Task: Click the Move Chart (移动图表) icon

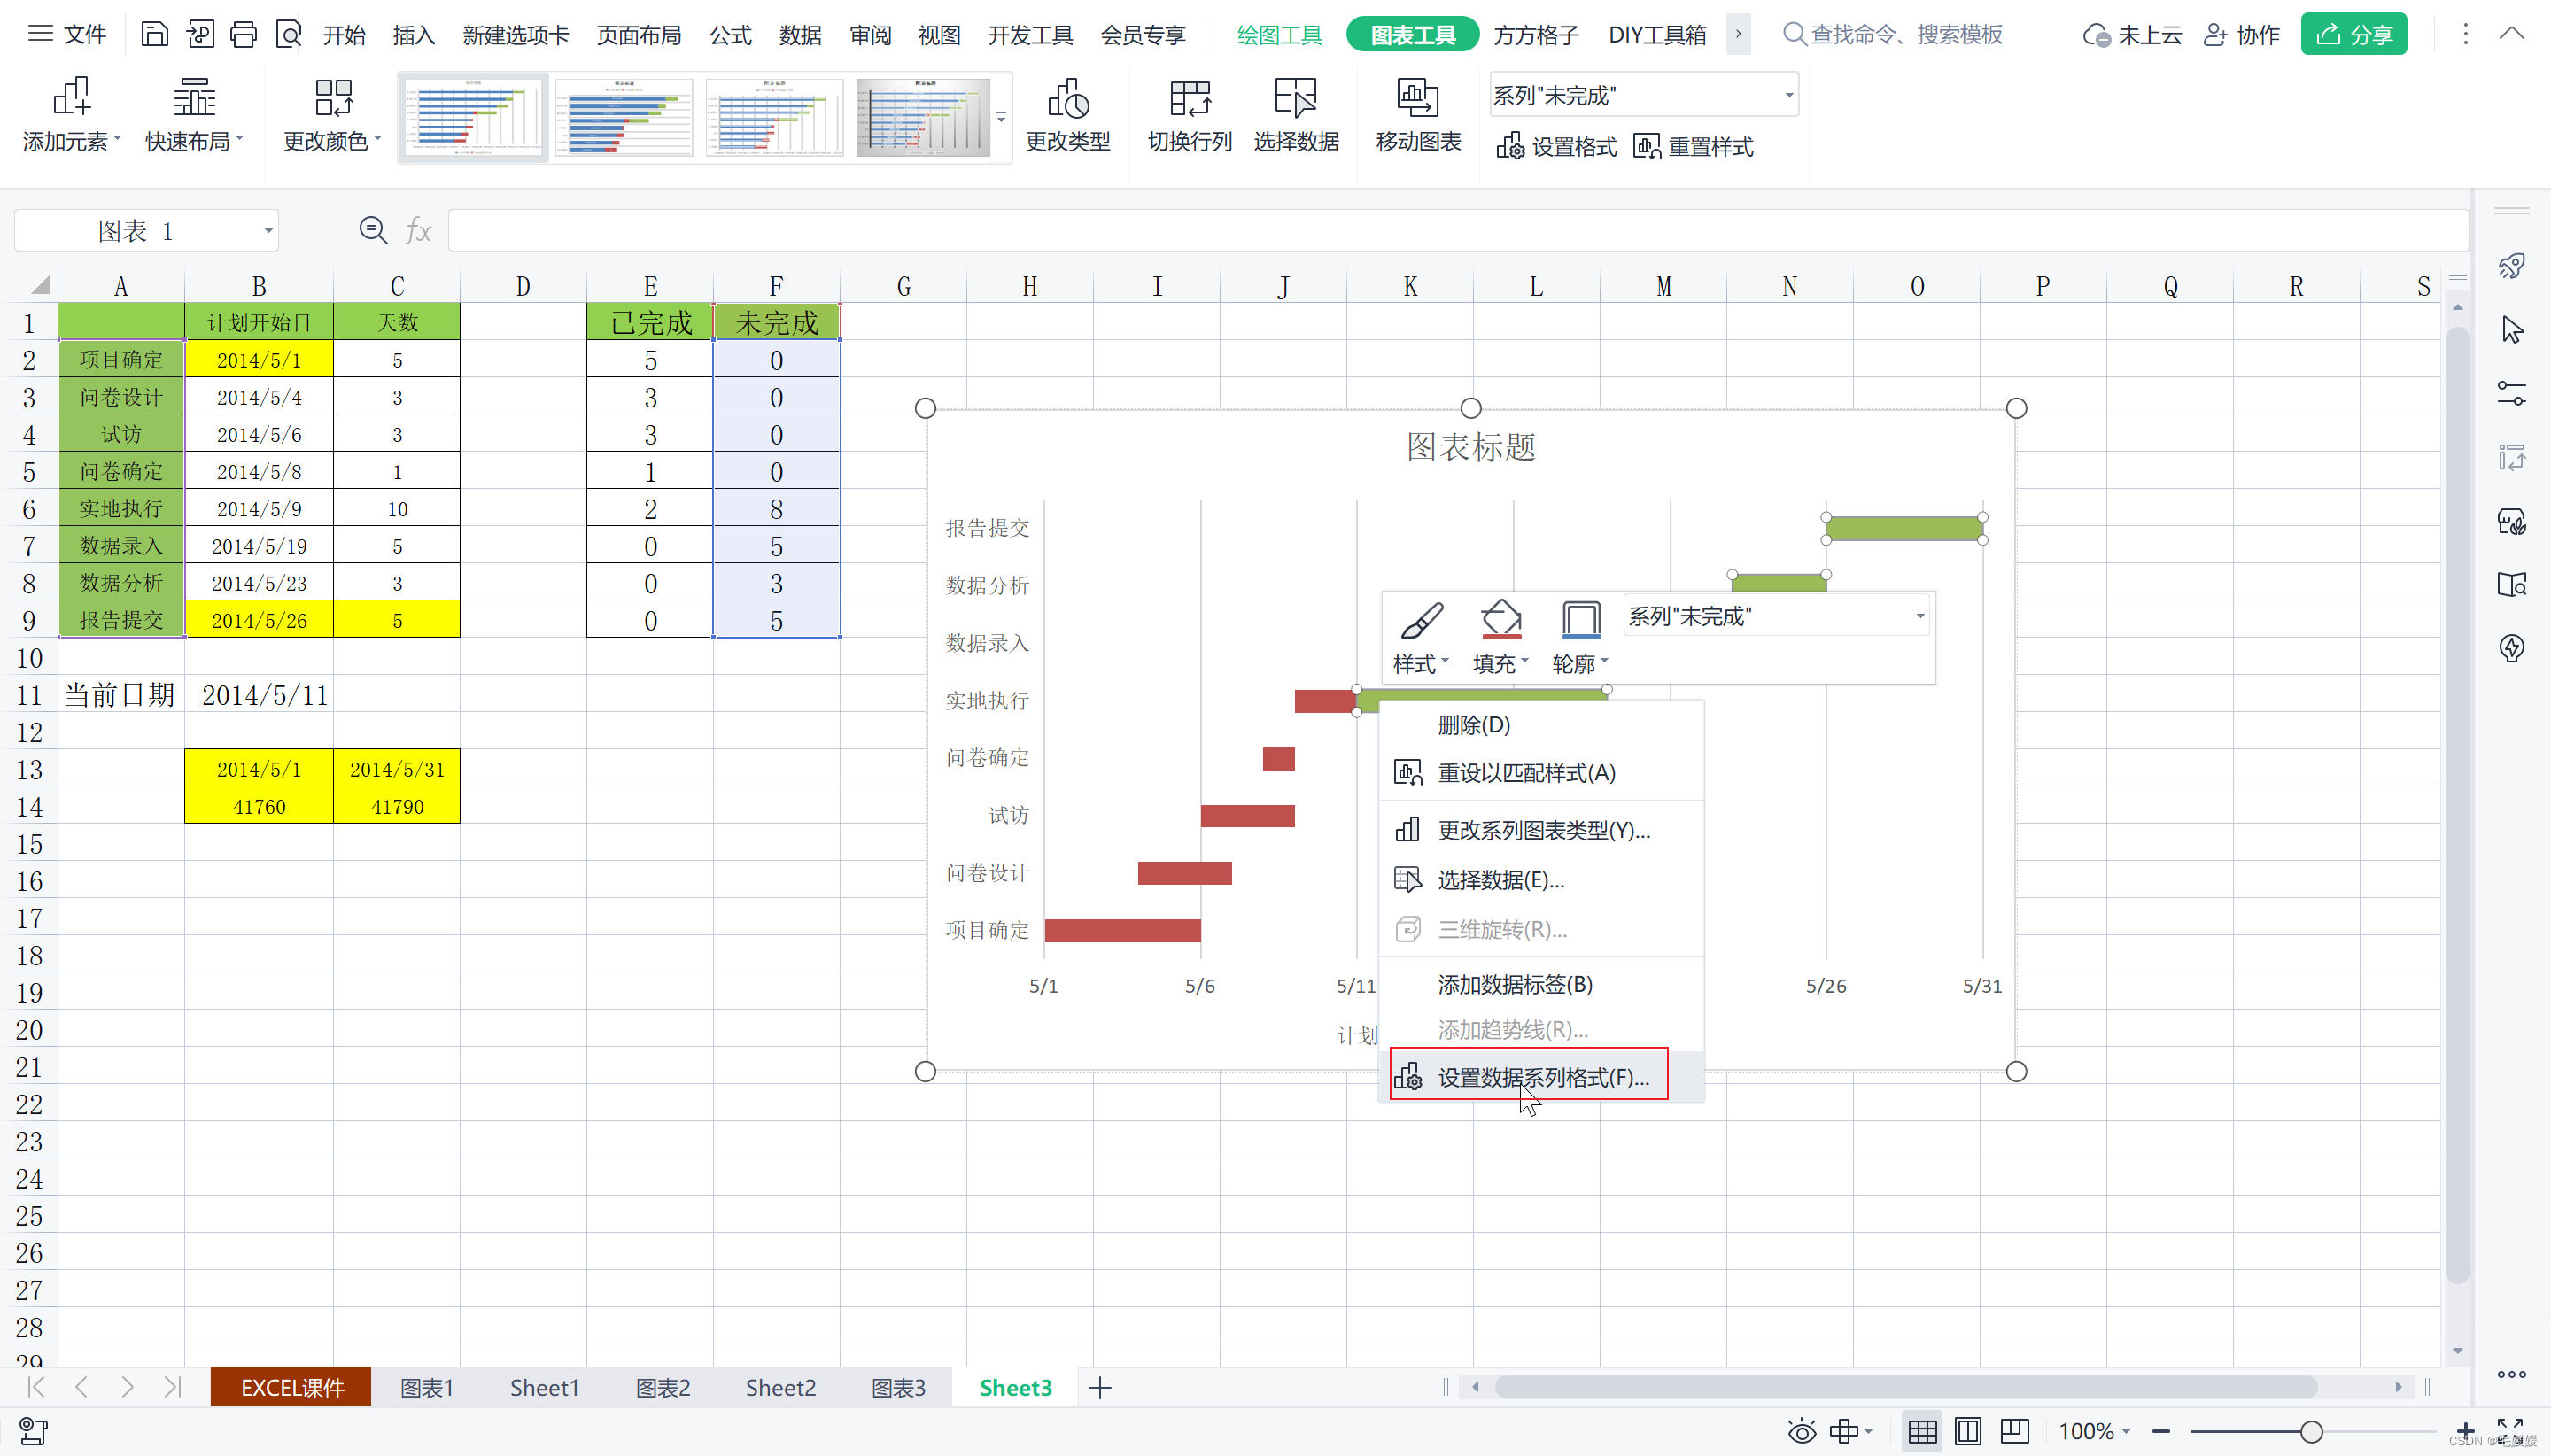Action: pyautogui.click(x=1417, y=98)
